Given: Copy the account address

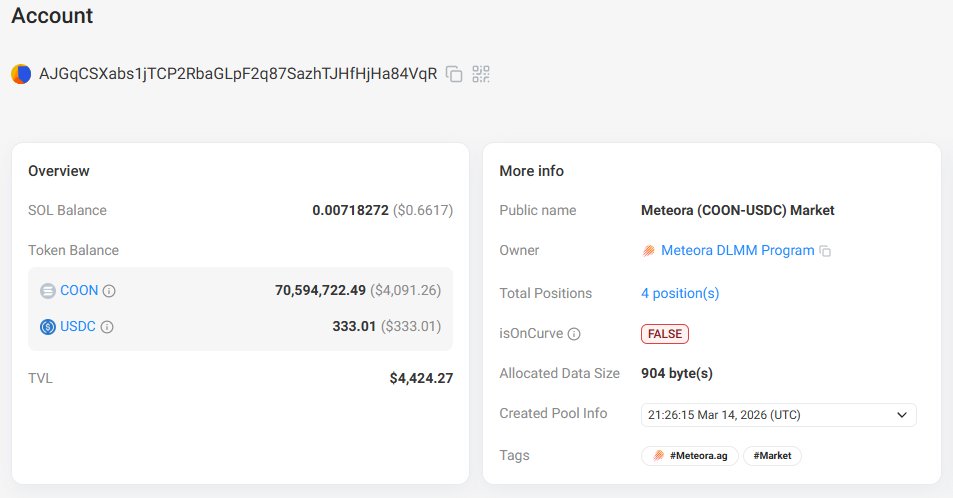Looking at the screenshot, I should [454, 74].
